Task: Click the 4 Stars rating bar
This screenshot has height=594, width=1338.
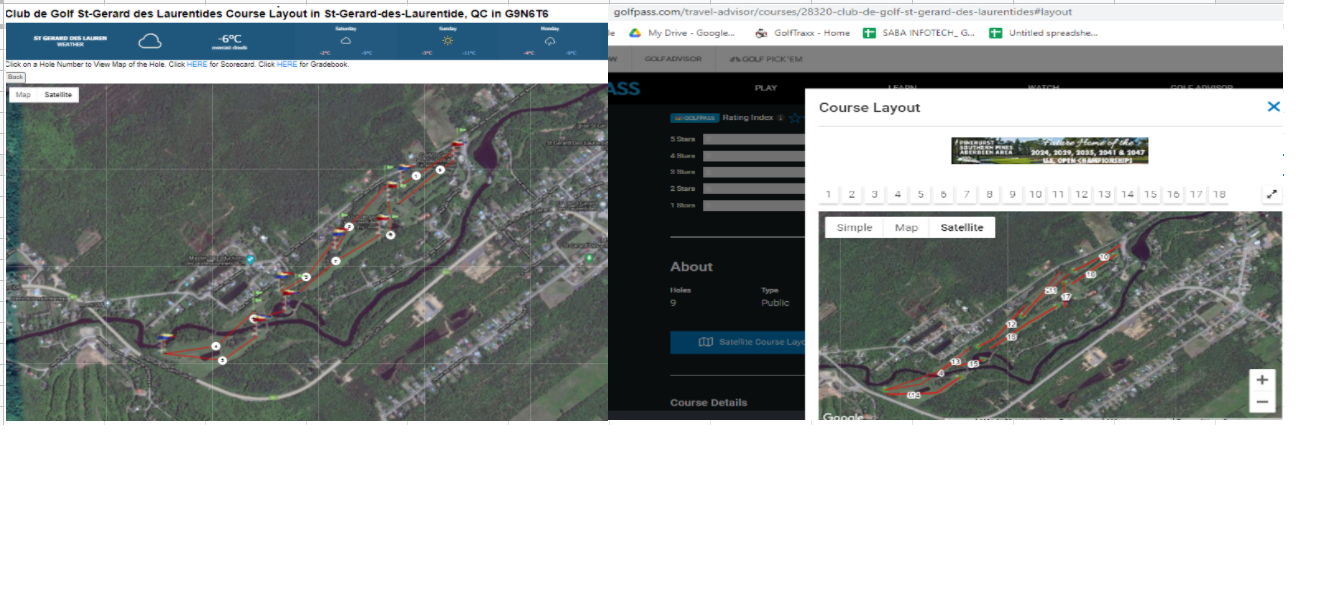Action: (754, 156)
